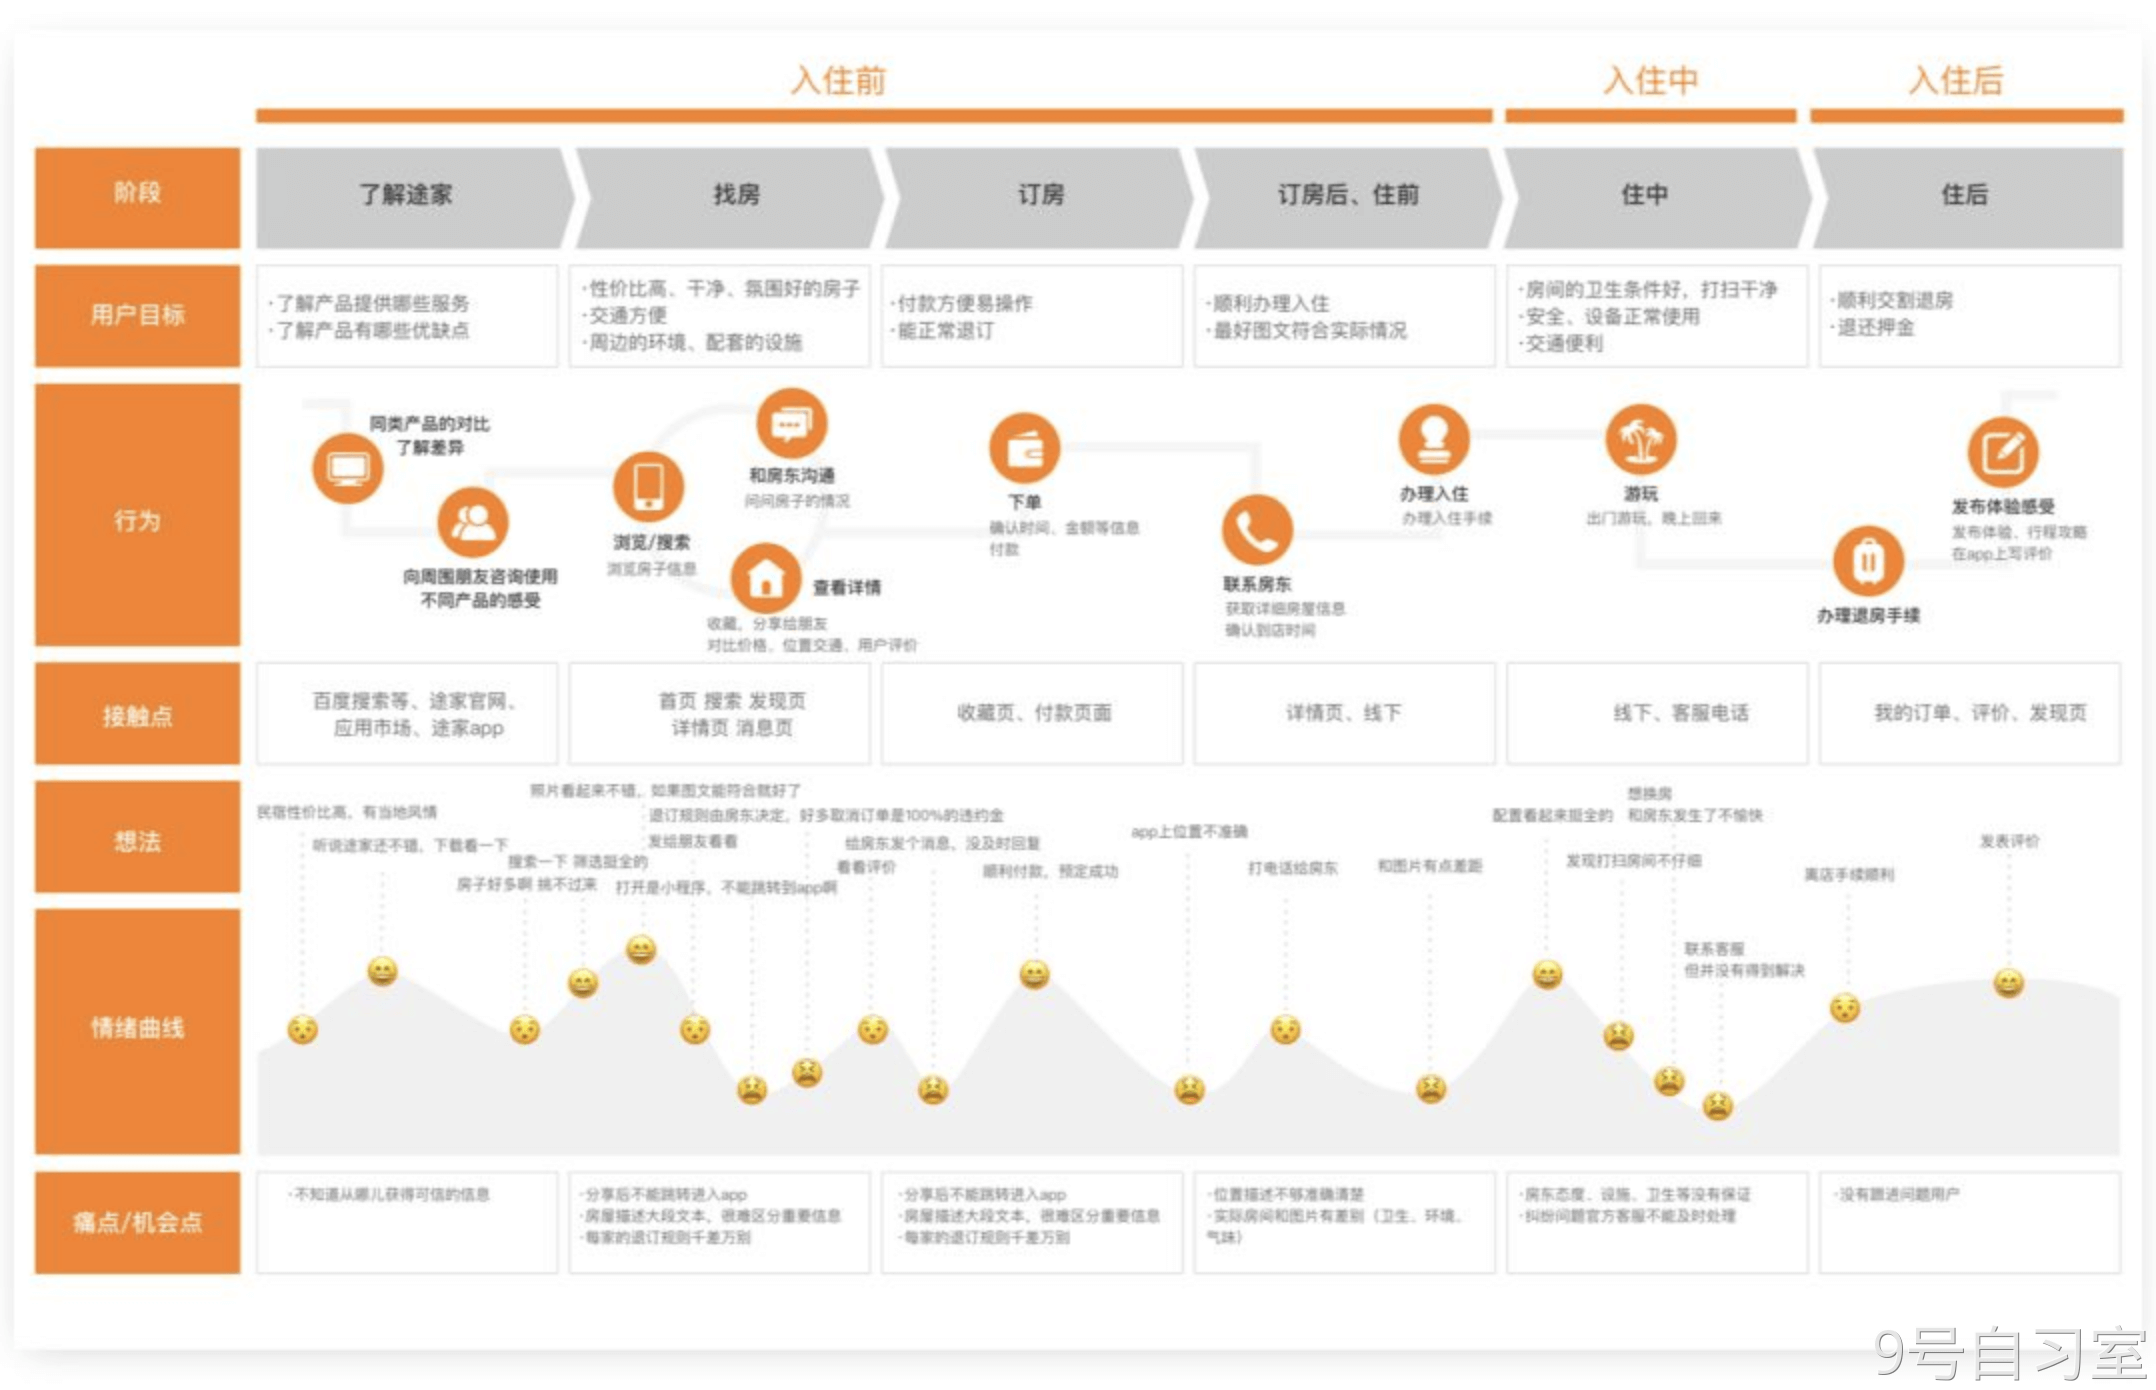2156x1390 pixels.
Task: Click the smiling emoji below 配置看起来挺全的
Action: point(1547,973)
